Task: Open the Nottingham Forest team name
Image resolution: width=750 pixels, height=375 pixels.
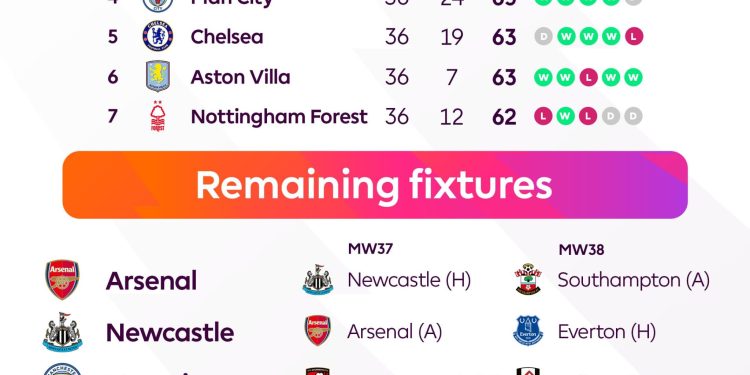Action: click(279, 117)
